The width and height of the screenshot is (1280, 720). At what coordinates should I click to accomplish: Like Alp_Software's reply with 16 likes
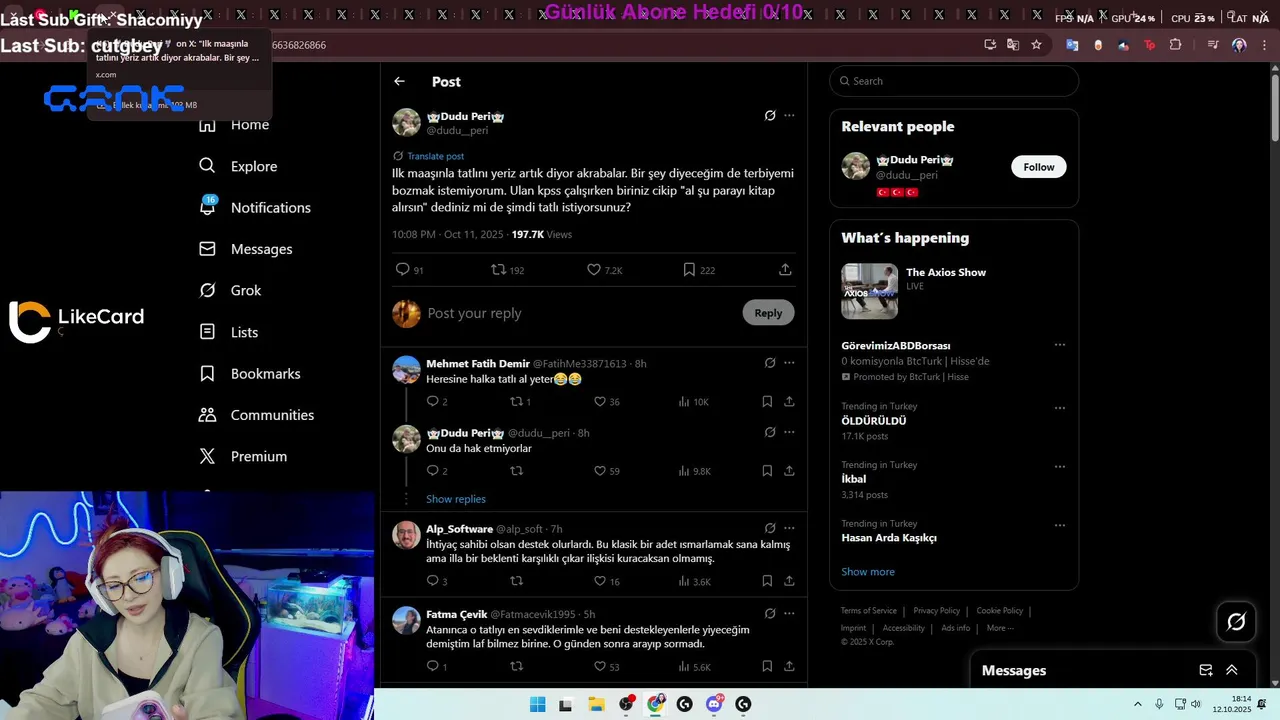(600, 580)
